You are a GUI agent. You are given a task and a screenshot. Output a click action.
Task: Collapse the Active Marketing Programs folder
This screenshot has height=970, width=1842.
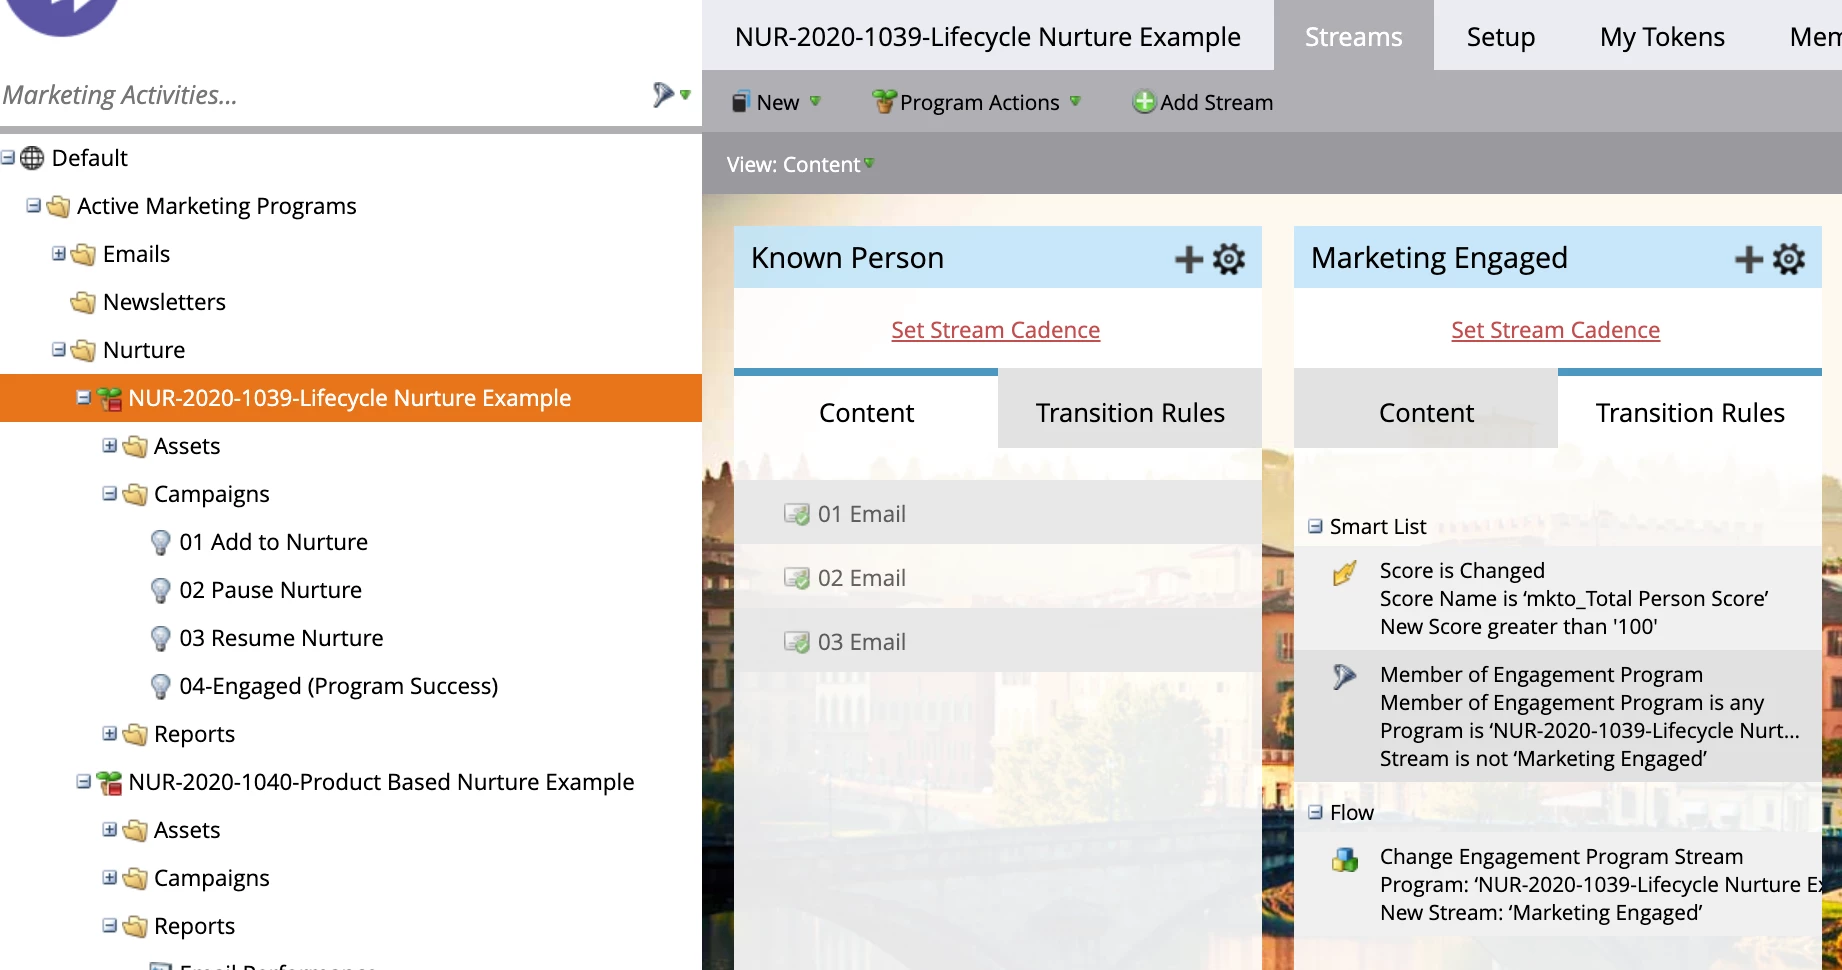coord(34,205)
